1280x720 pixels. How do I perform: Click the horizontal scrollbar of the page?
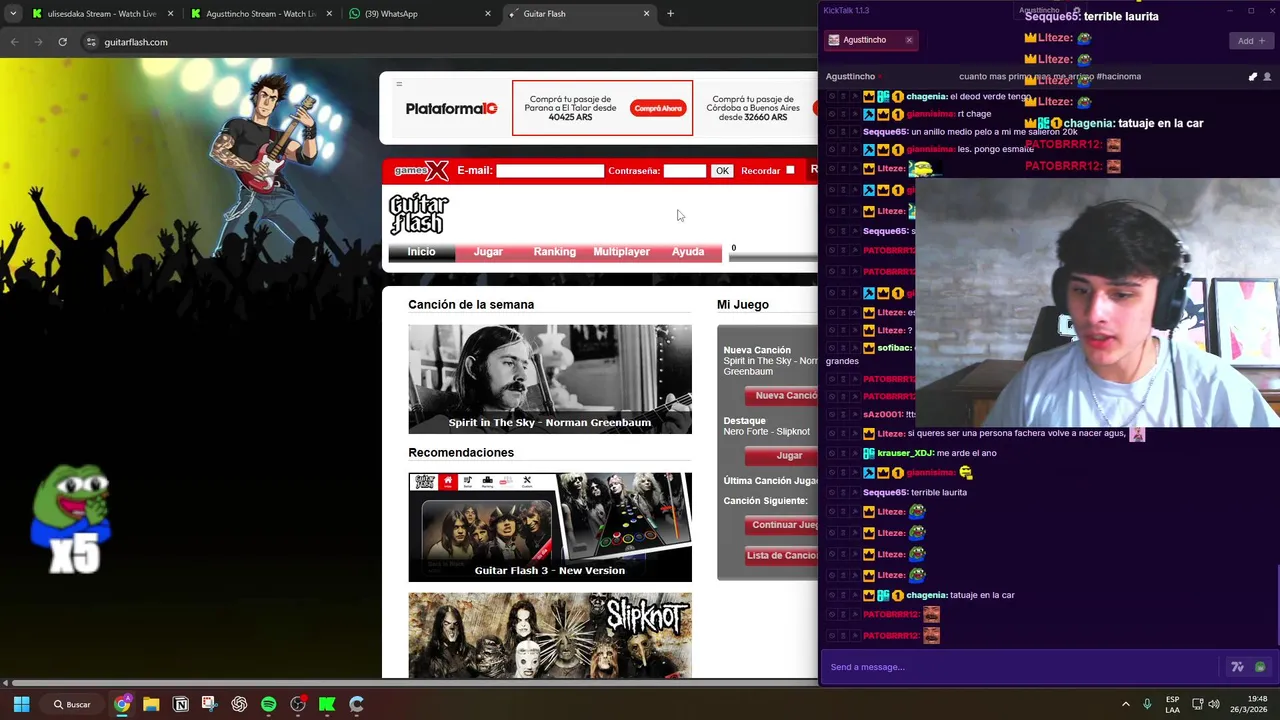pos(408,683)
